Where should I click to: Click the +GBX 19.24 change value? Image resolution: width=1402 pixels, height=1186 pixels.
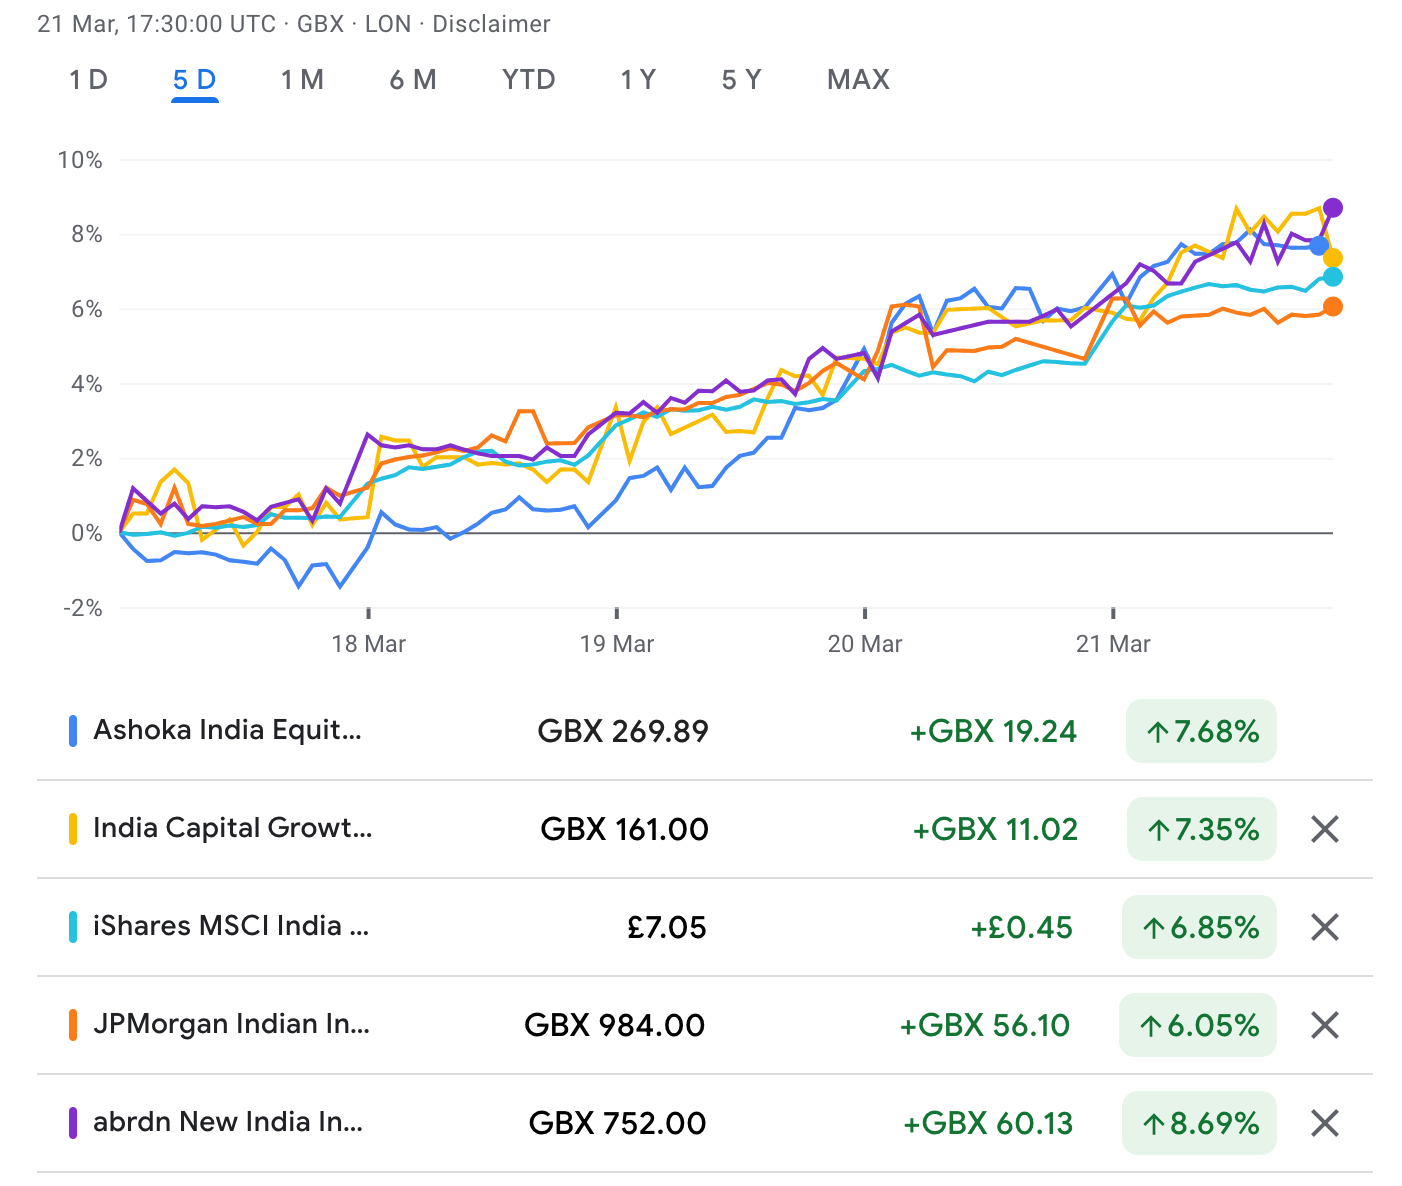pyautogui.click(x=993, y=731)
